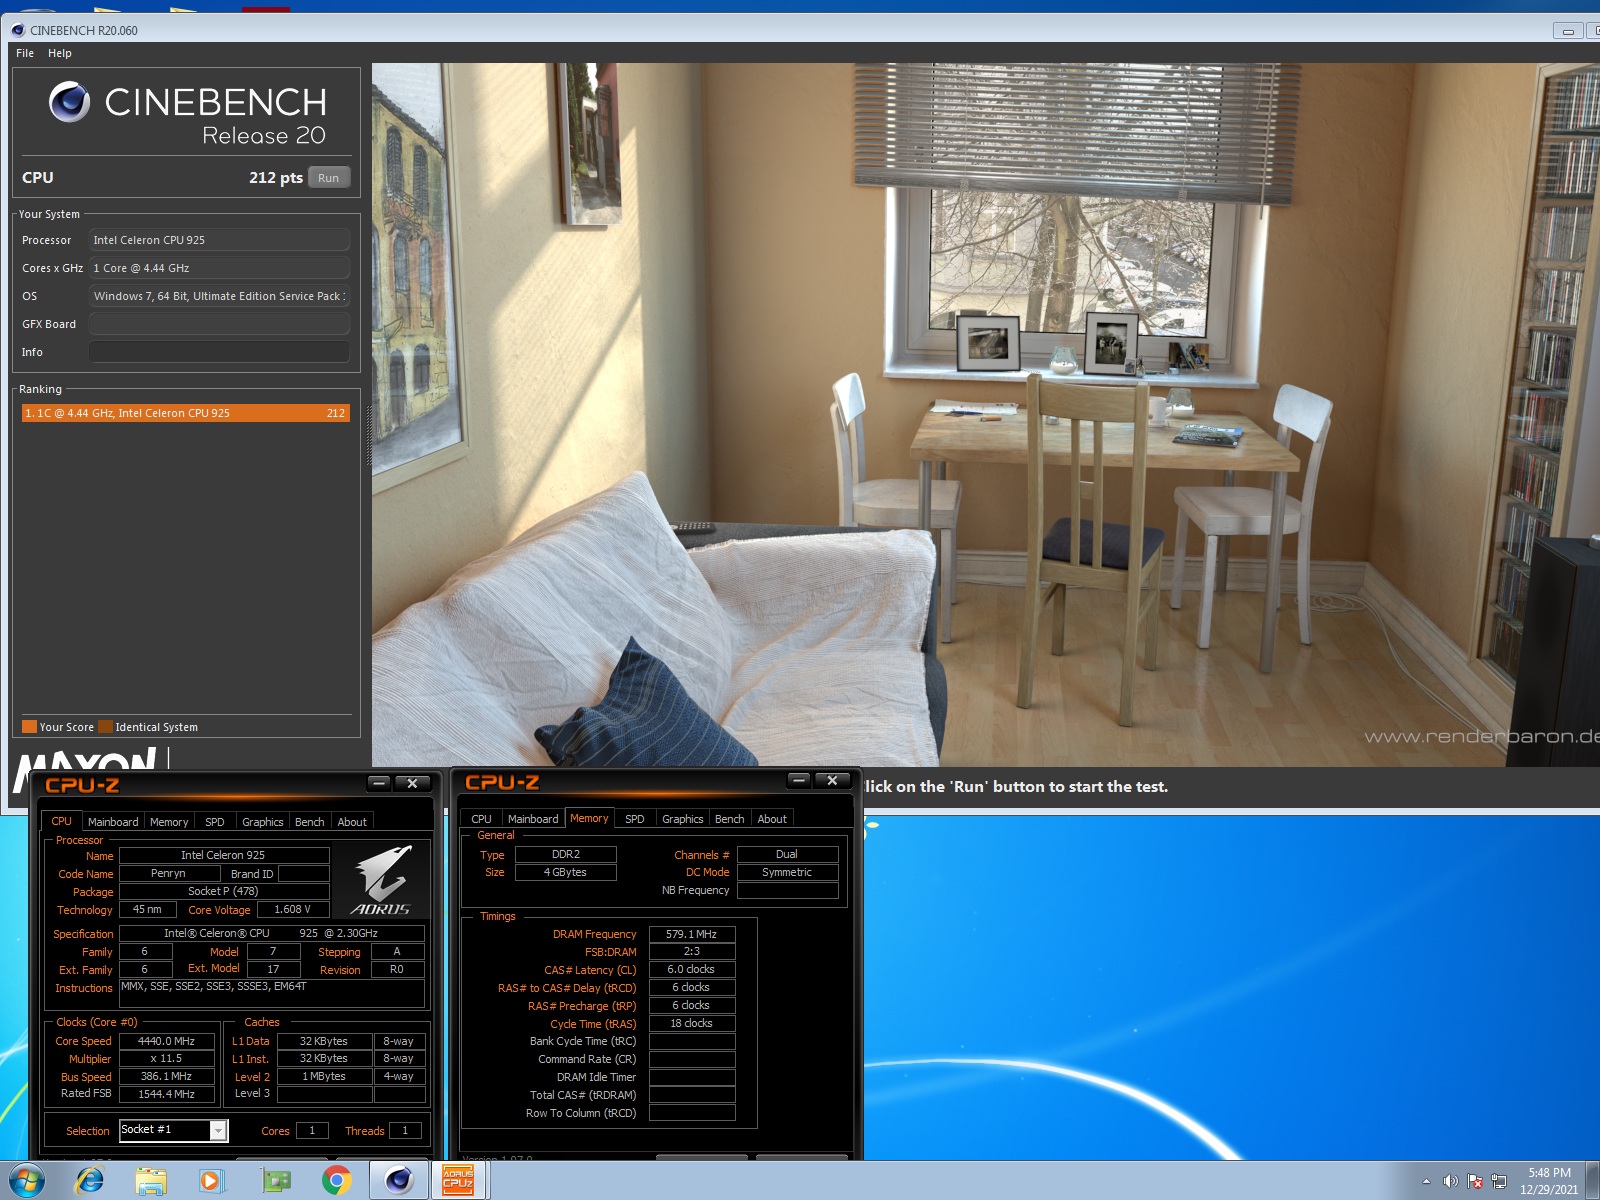Launch Google Chrome from the taskbar

coord(337,1181)
